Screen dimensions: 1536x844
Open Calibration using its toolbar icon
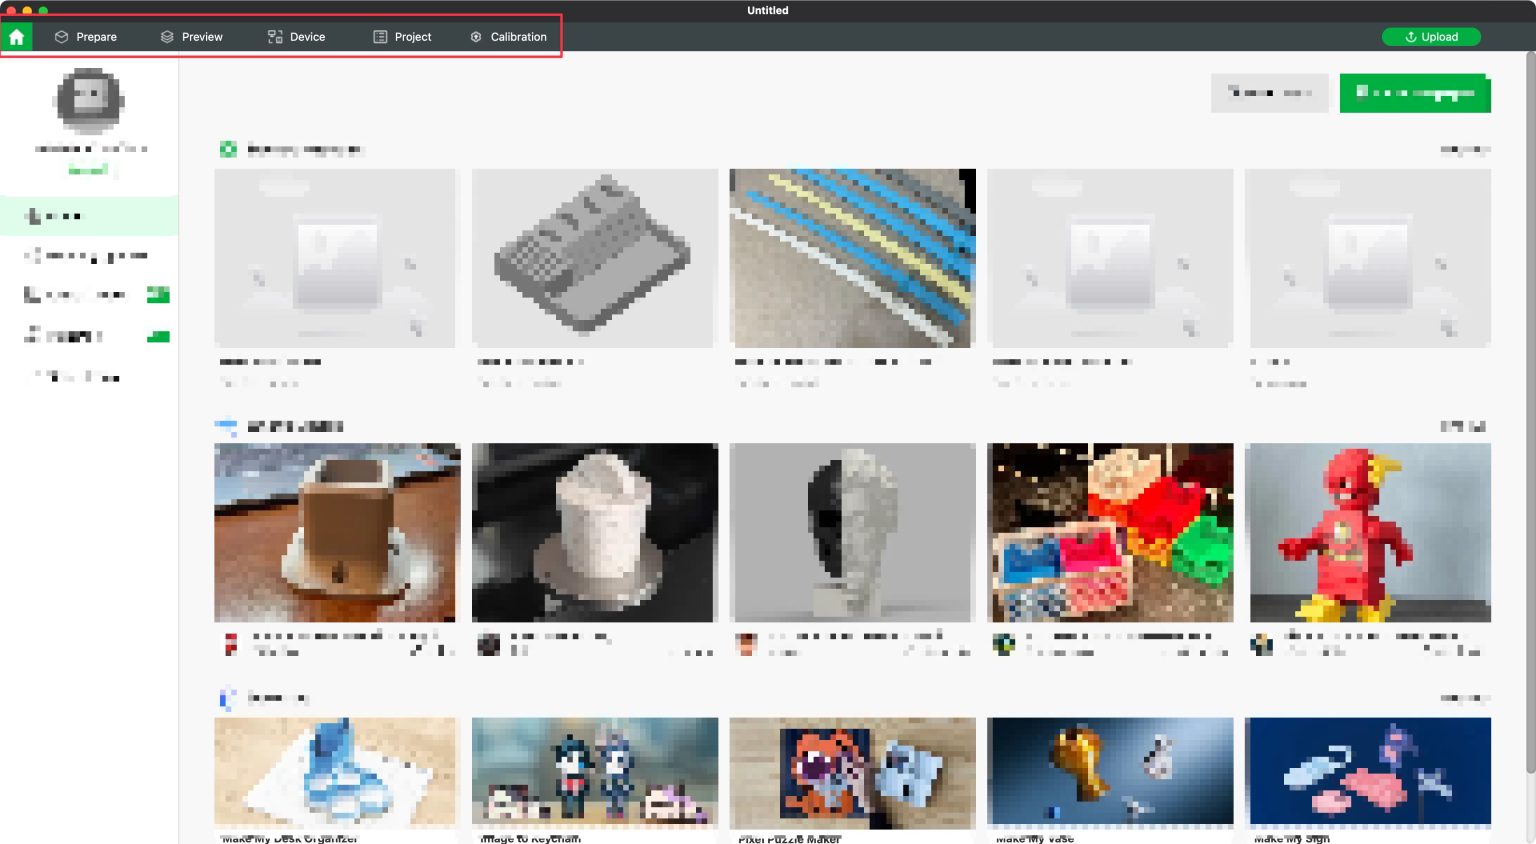475,36
